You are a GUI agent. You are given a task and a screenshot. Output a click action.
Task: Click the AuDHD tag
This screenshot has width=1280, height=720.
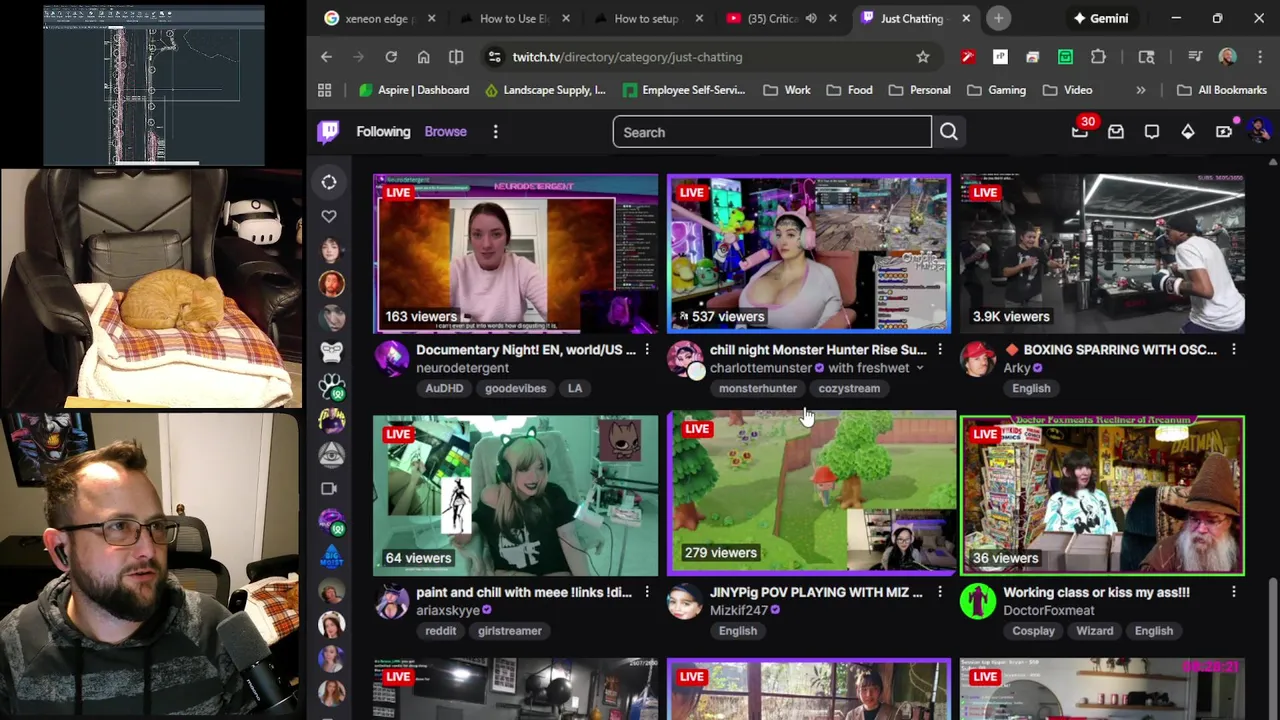click(444, 388)
